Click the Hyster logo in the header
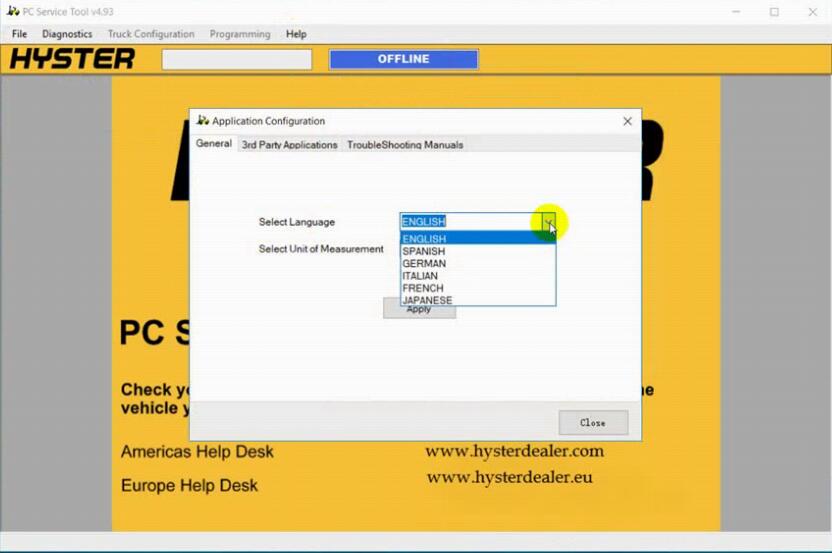Image resolution: width=832 pixels, height=553 pixels. tap(73, 58)
